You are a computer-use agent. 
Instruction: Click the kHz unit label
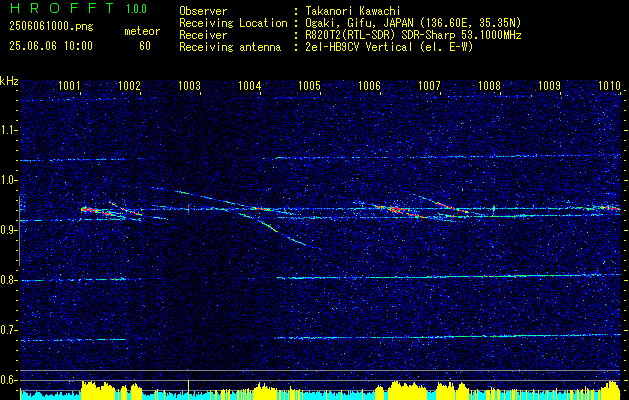point(9,81)
